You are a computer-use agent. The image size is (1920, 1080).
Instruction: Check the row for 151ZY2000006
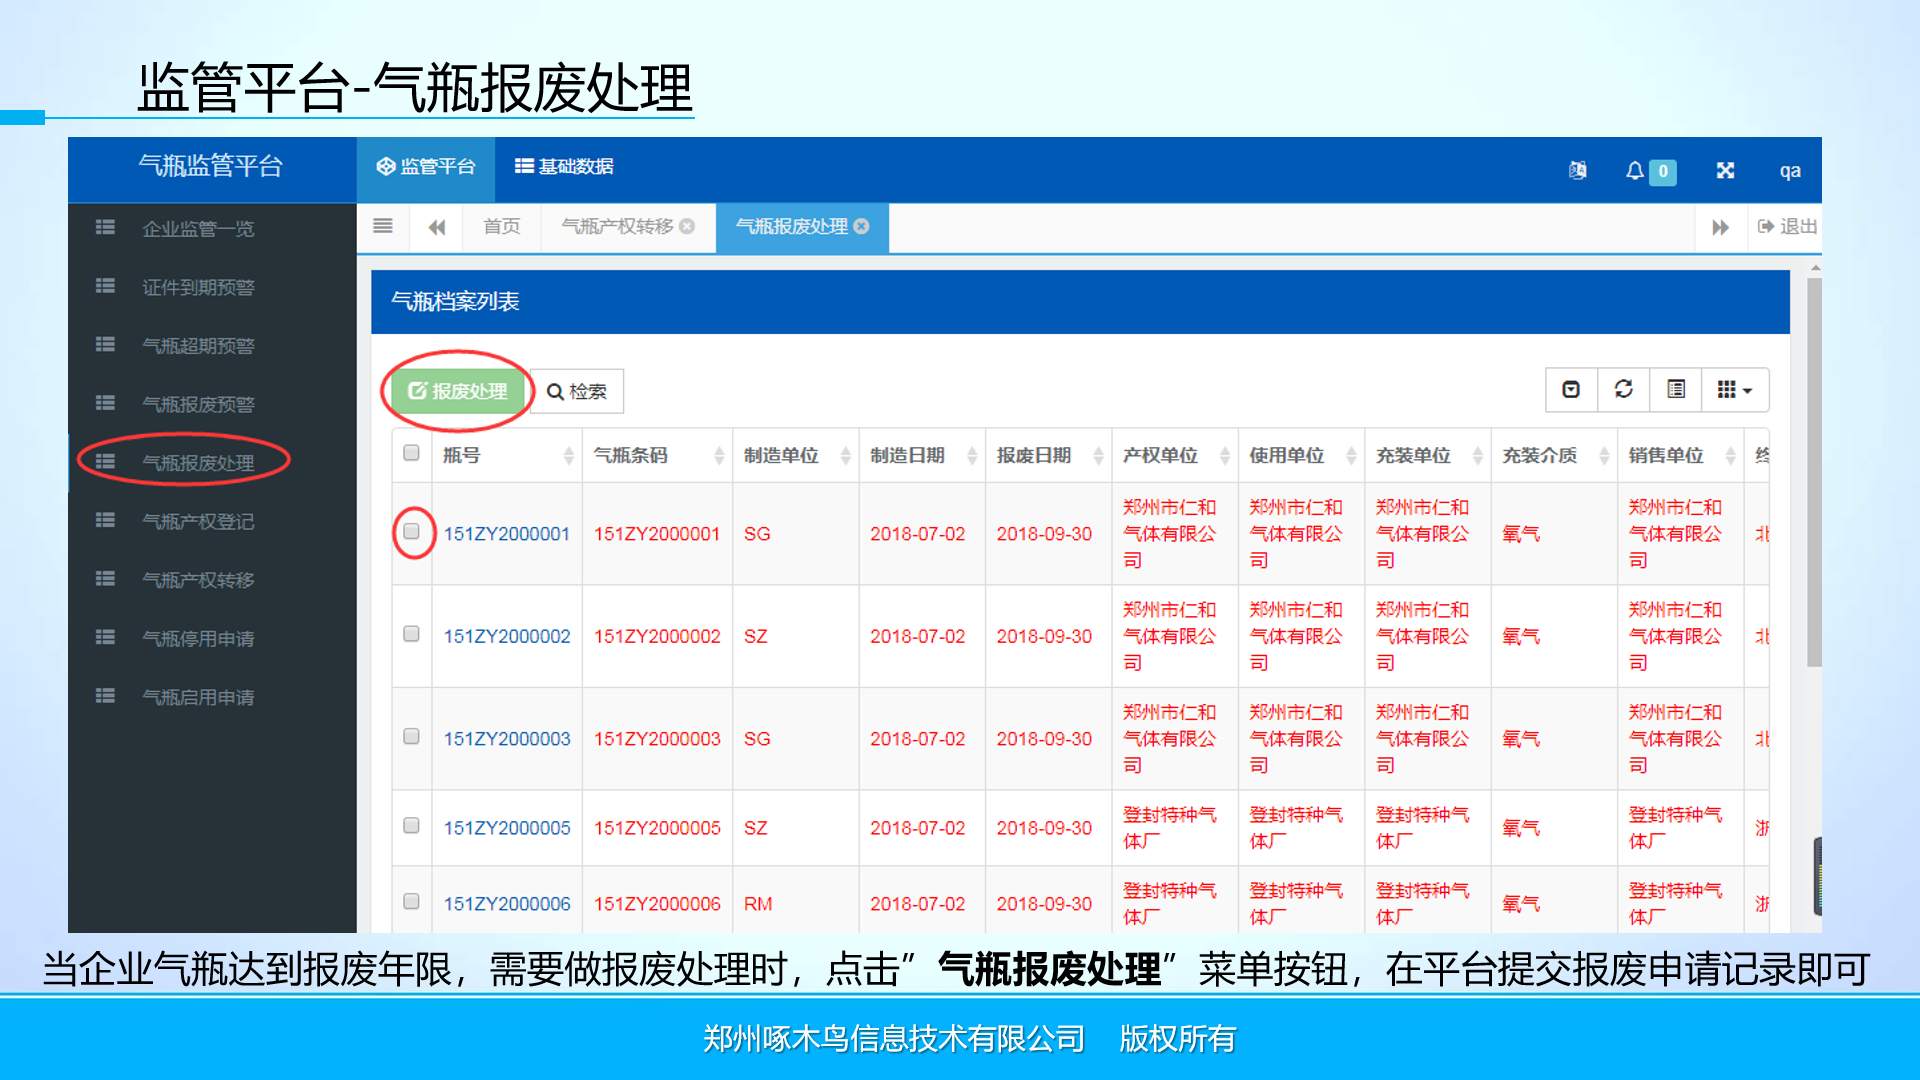411,902
